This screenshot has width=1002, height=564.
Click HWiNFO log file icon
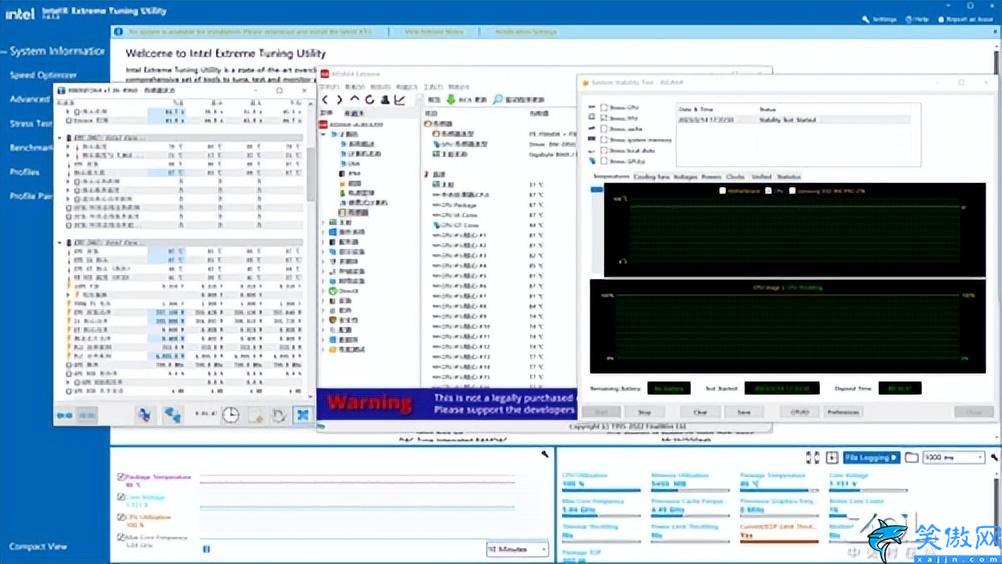pyautogui.click(x=256, y=416)
